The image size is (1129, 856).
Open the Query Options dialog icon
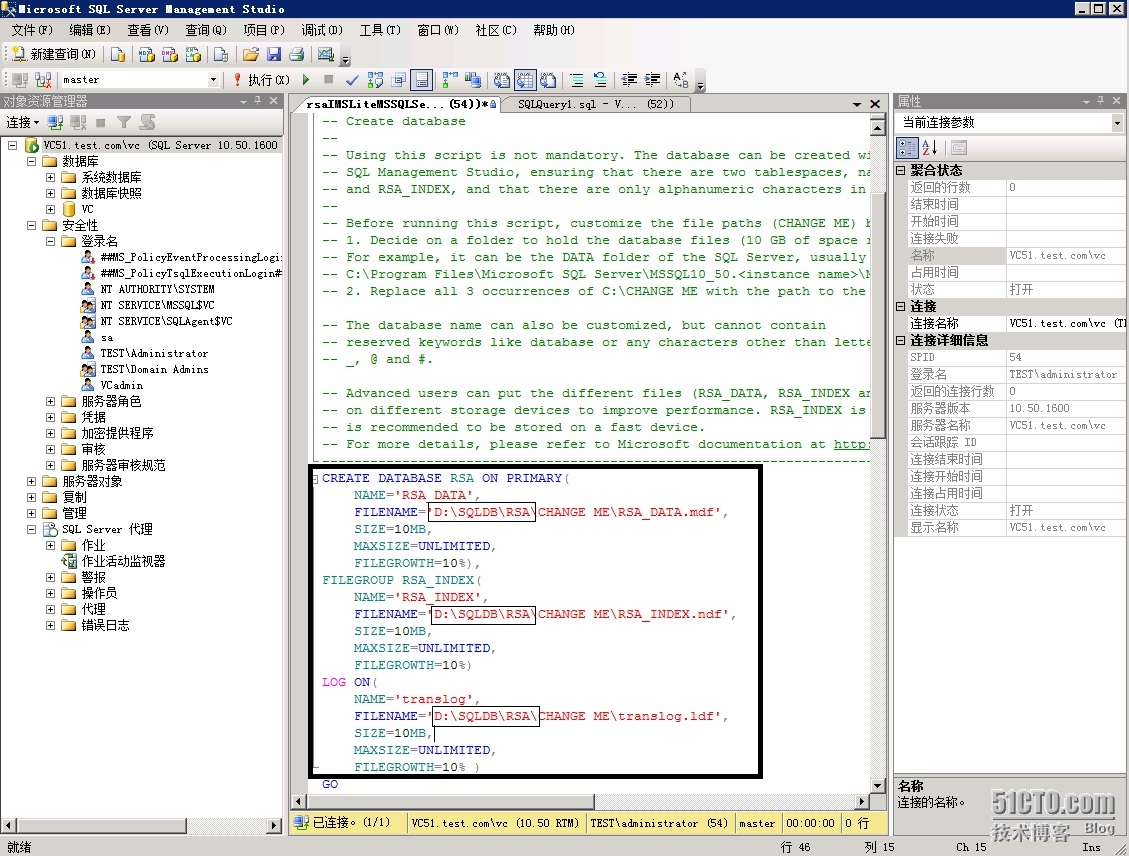399,80
